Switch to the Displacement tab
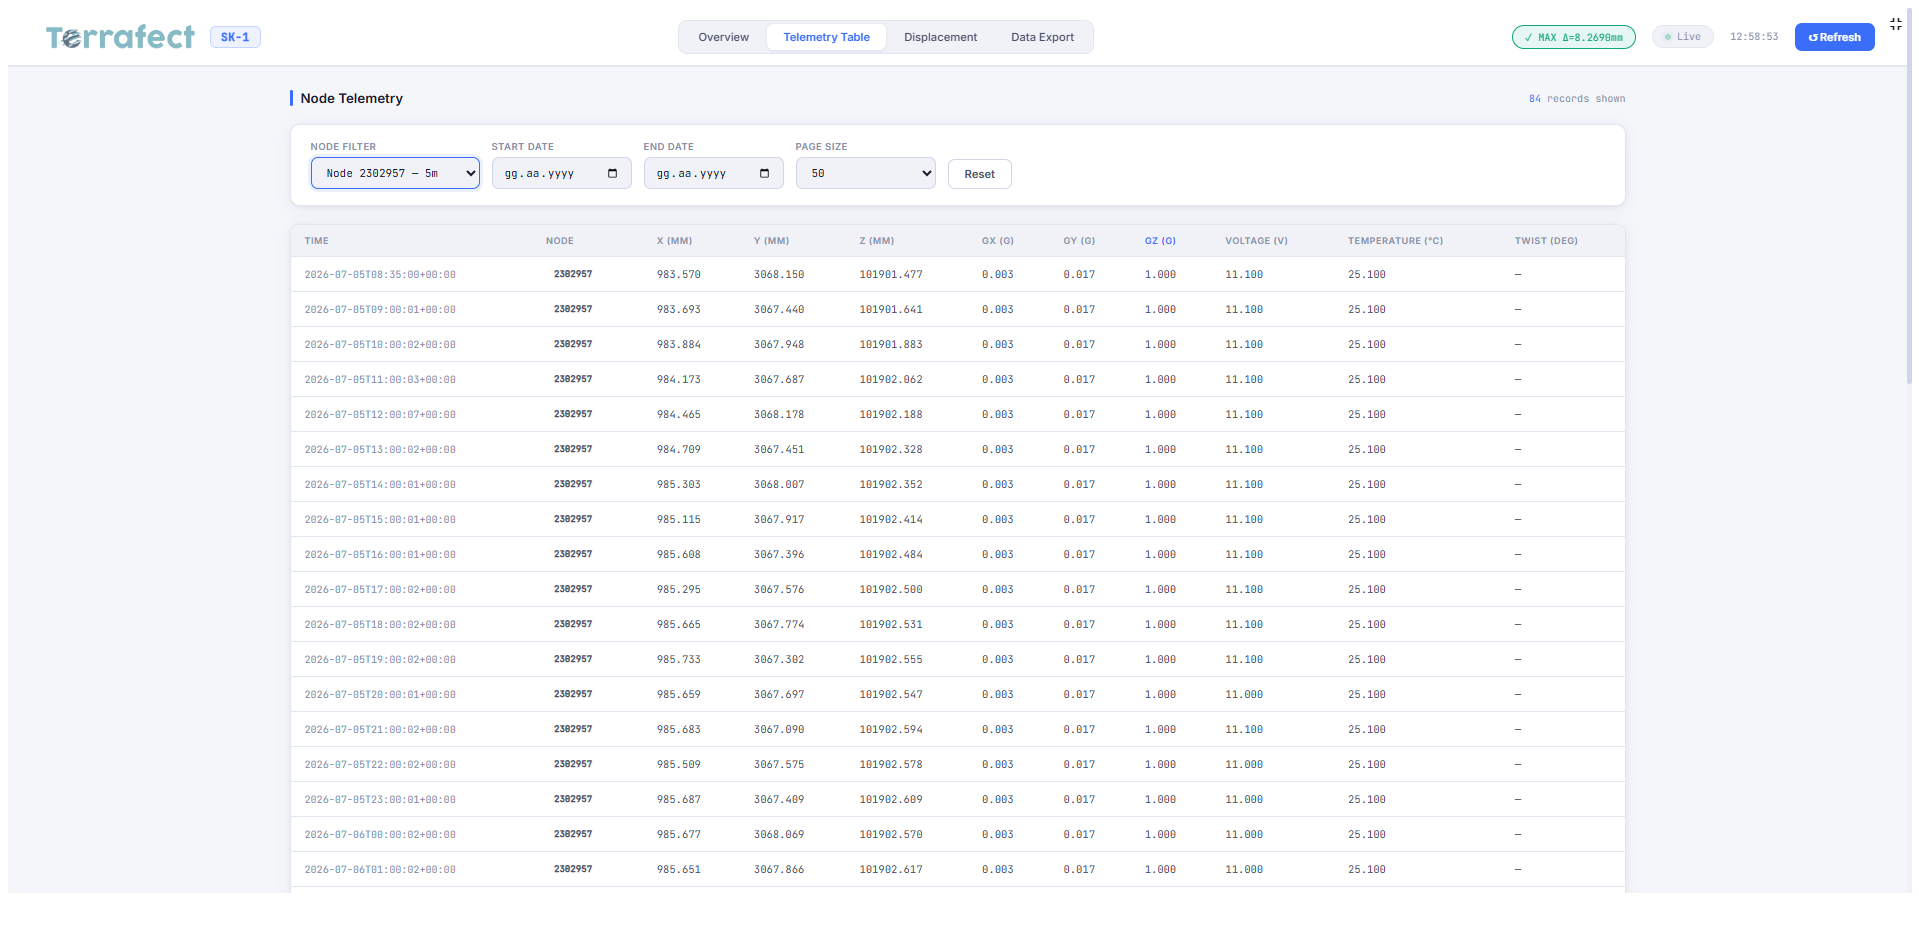The height and width of the screenshot is (944, 1919). [940, 37]
